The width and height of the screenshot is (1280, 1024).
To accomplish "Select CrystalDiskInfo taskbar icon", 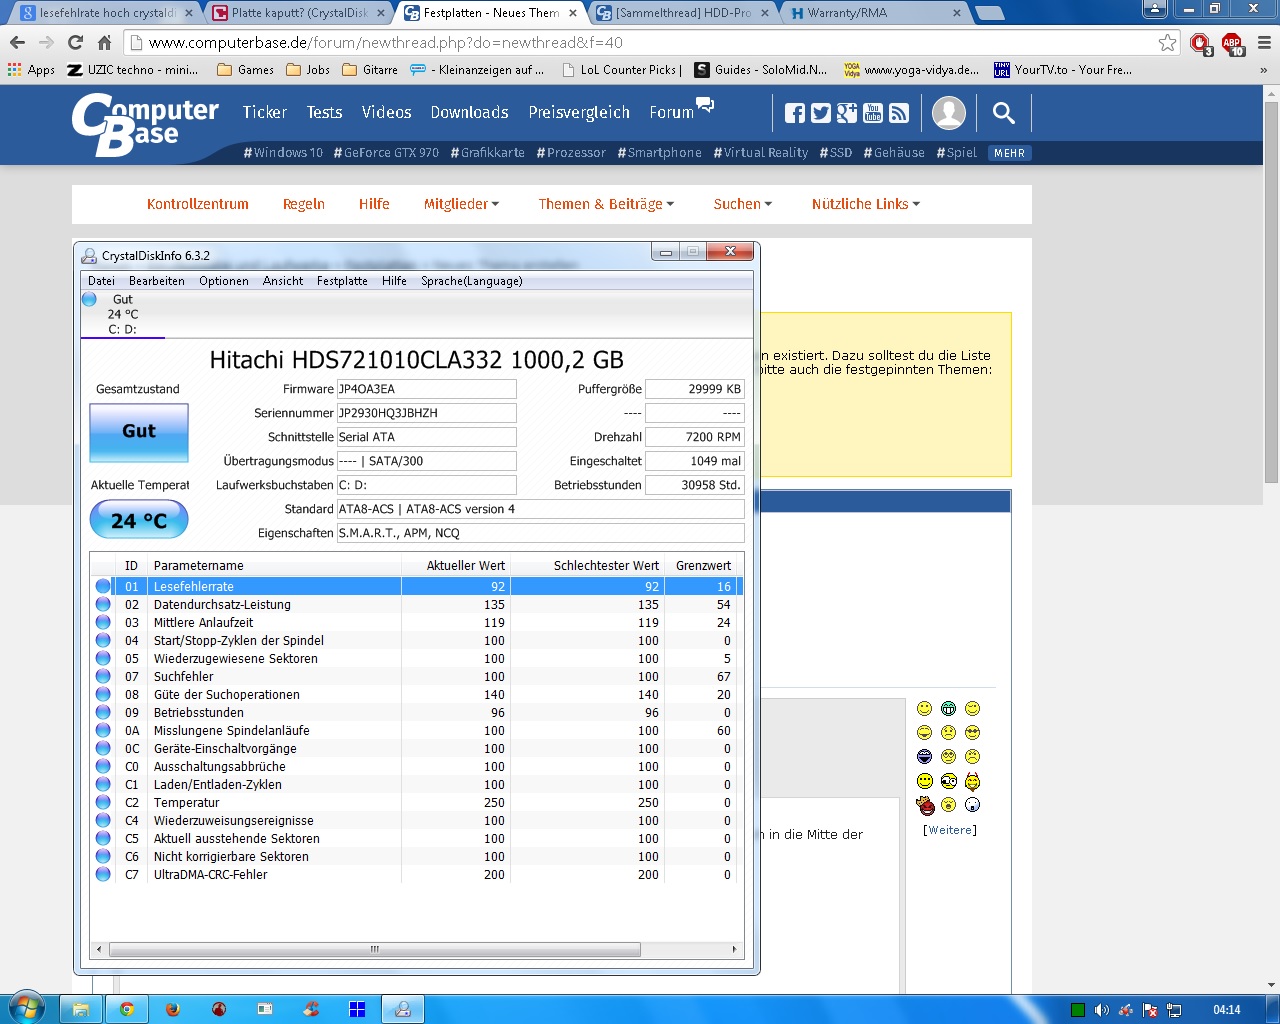I will pos(403,1009).
